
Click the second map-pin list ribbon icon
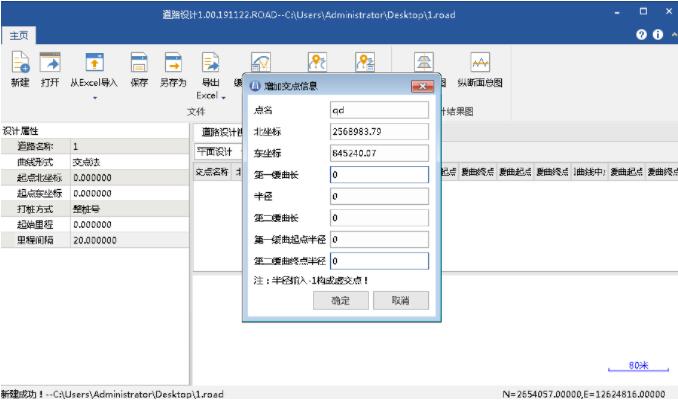click(x=365, y=62)
